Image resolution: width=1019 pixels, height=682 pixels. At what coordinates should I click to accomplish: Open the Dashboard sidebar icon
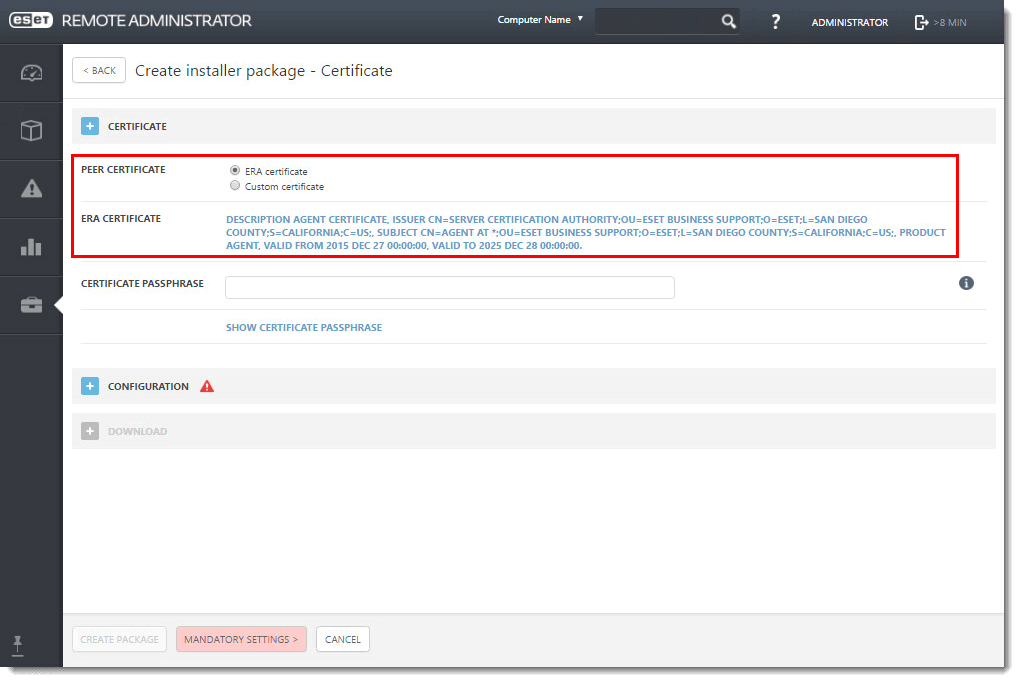tap(31, 73)
